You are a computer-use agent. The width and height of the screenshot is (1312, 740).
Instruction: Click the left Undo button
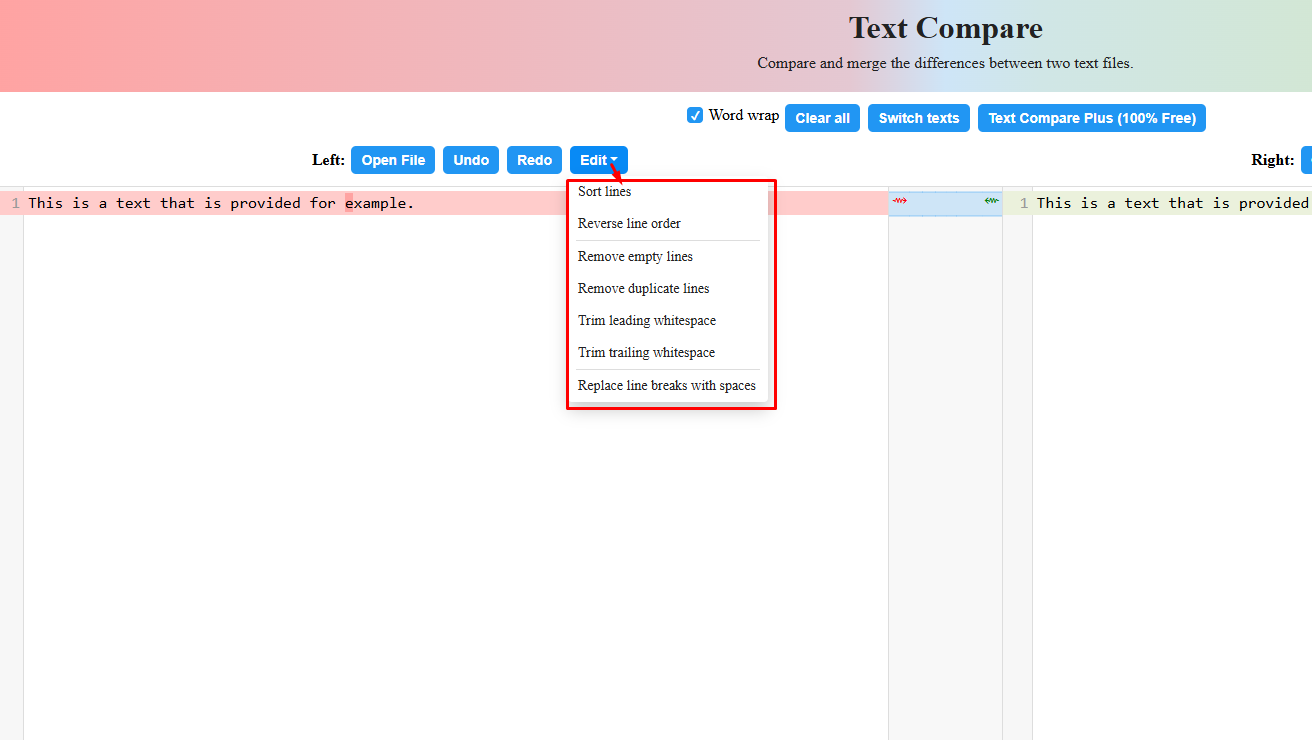tap(471, 160)
